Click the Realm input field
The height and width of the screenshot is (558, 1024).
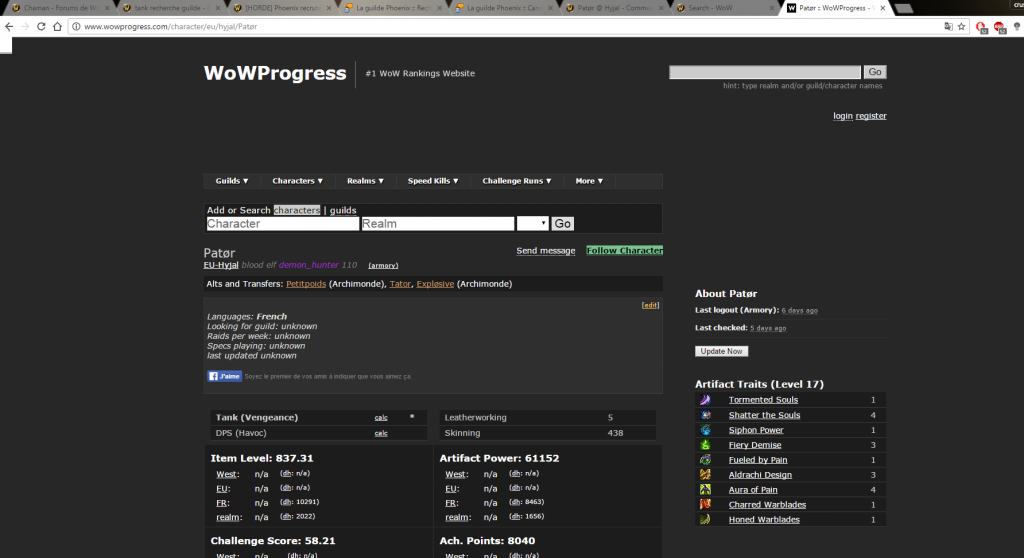pyautogui.click(x=438, y=223)
